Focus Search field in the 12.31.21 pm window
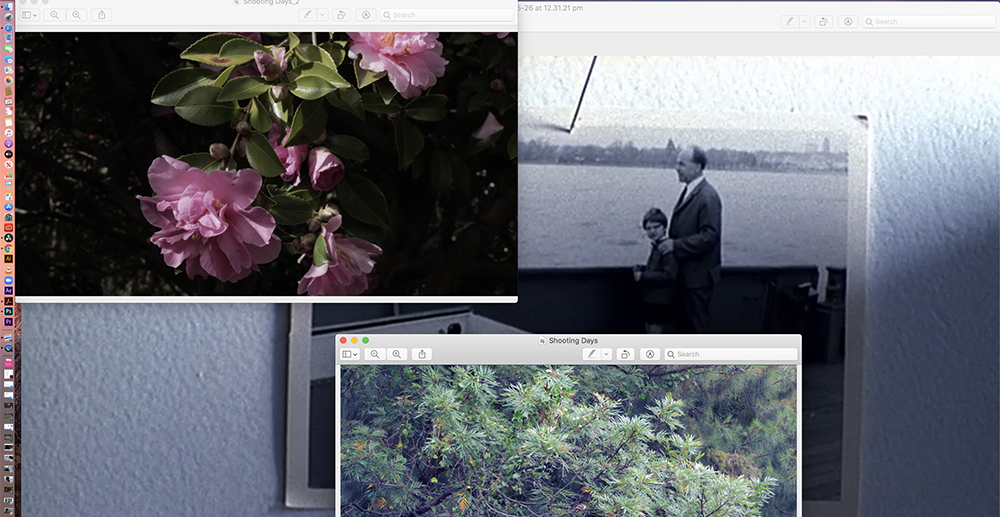1000x517 pixels. pyautogui.click(x=929, y=21)
